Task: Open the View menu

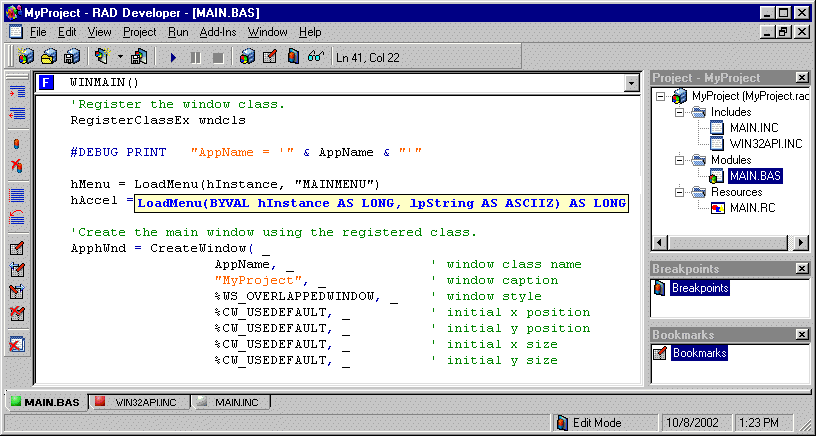Action: 99,32
